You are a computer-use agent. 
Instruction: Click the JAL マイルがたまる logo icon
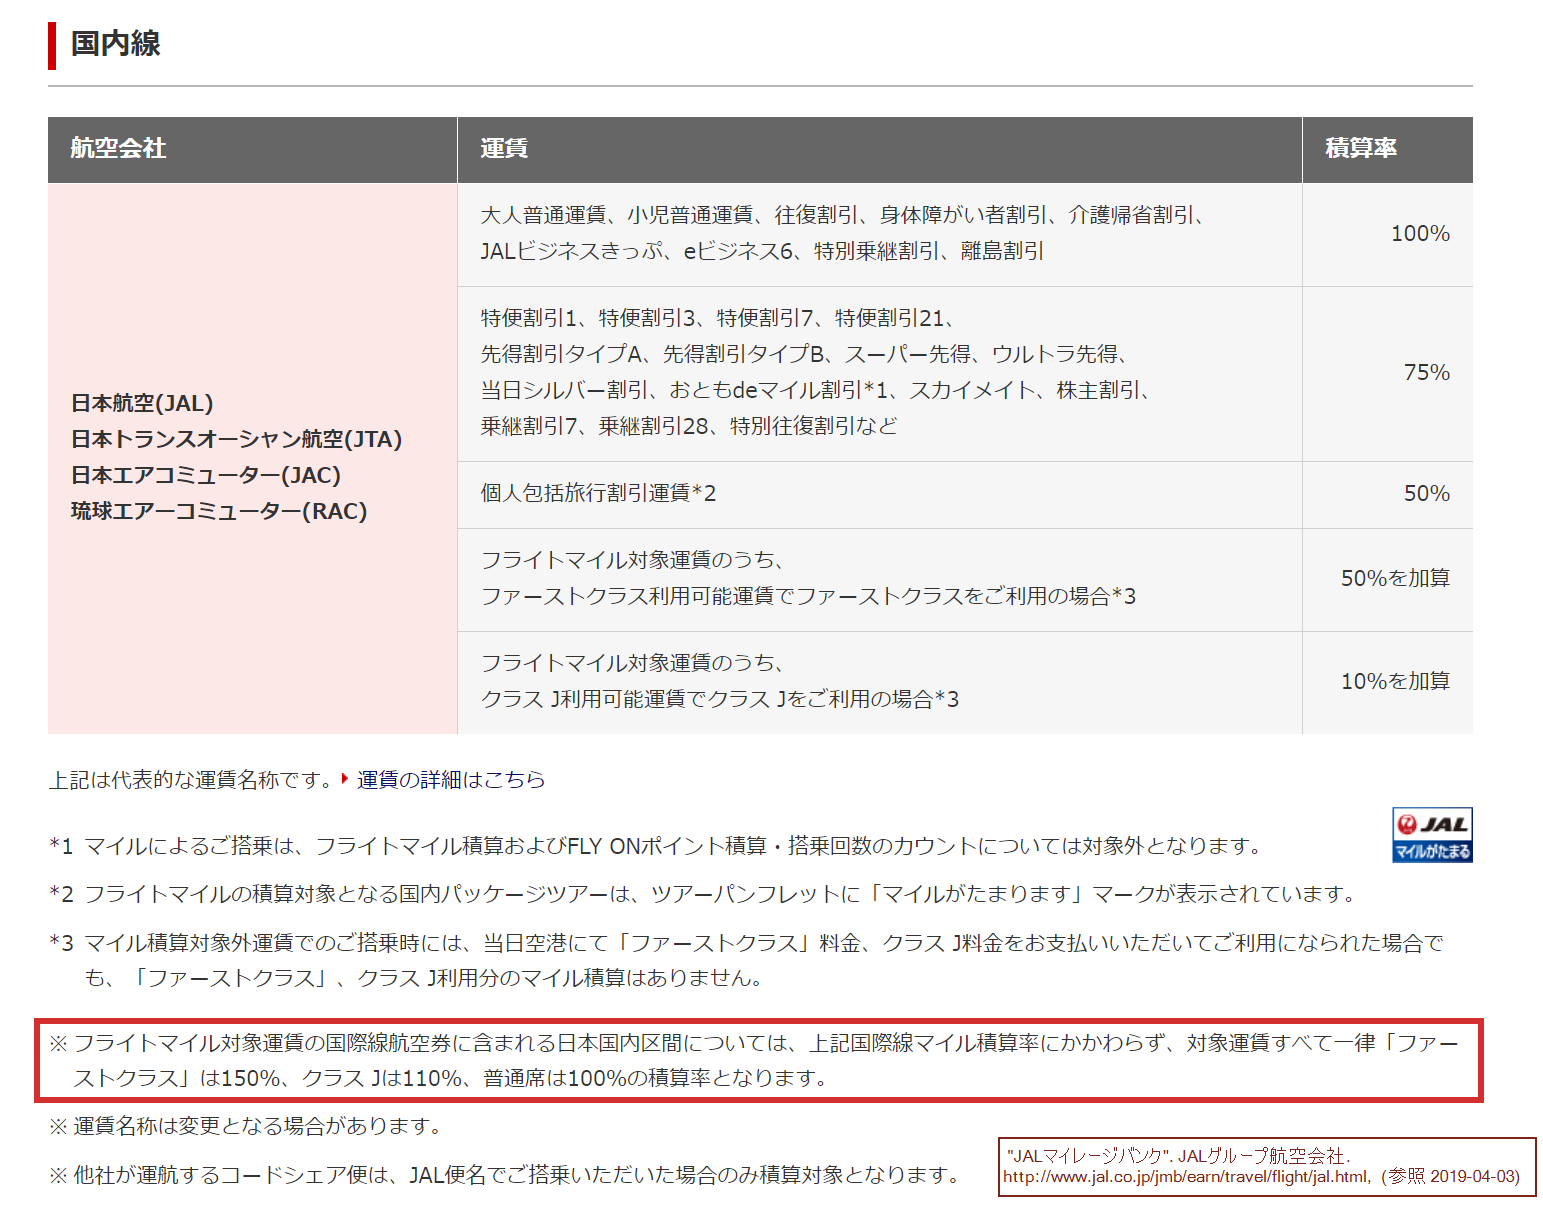tap(1432, 835)
